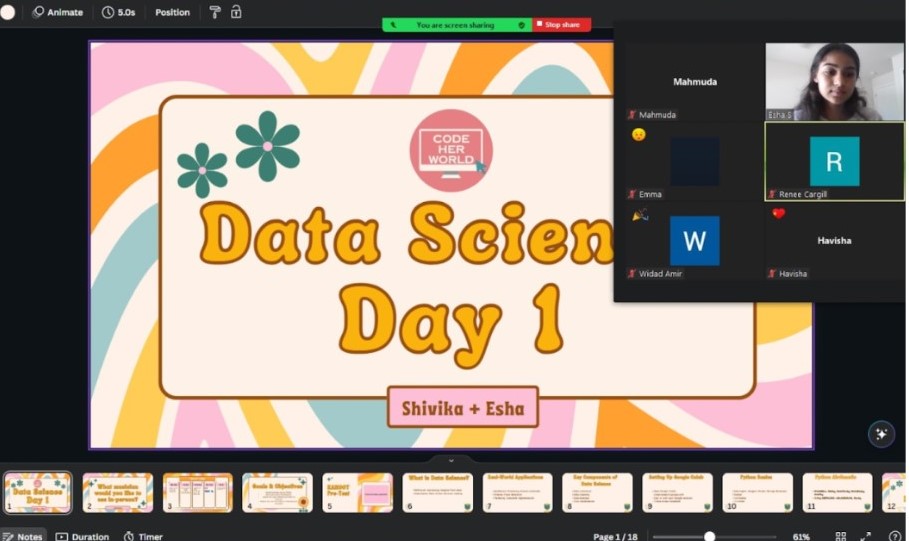The image size is (909, 541).
Task: Select the copy style paint roller icon
Action: pyautogui.click(x=214, y=12)
